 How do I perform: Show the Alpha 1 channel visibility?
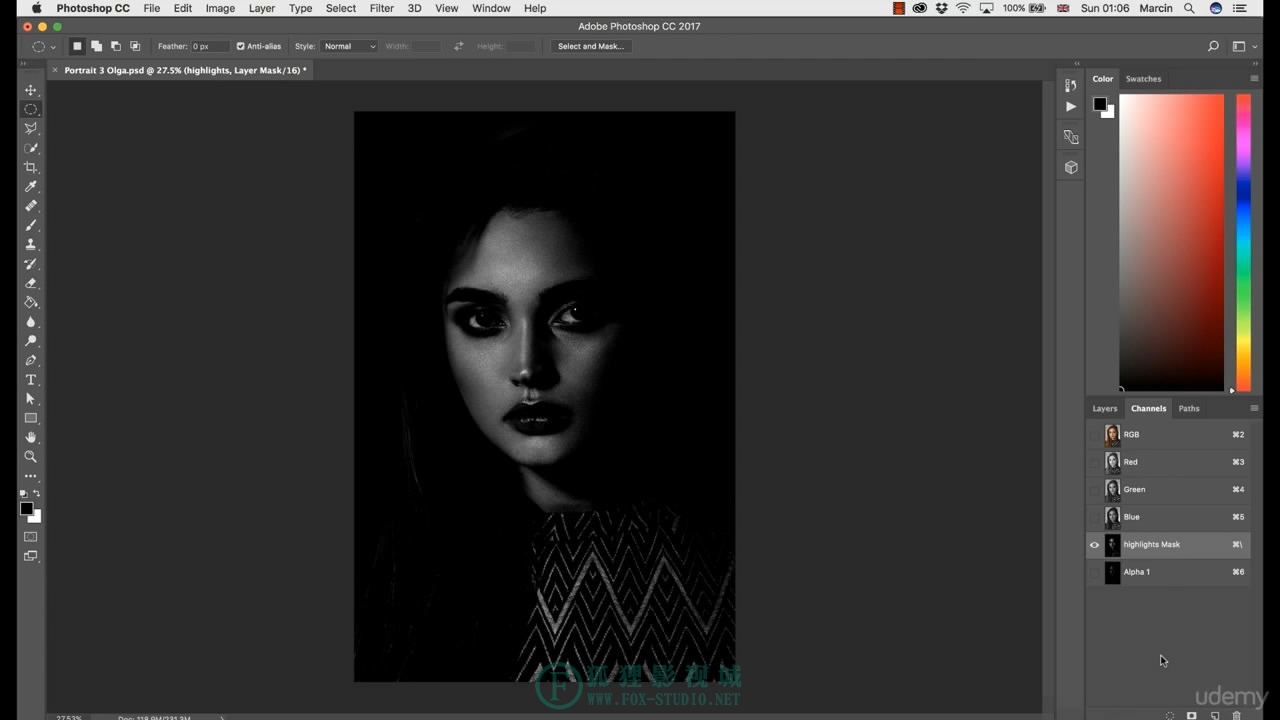[1094, 572]
